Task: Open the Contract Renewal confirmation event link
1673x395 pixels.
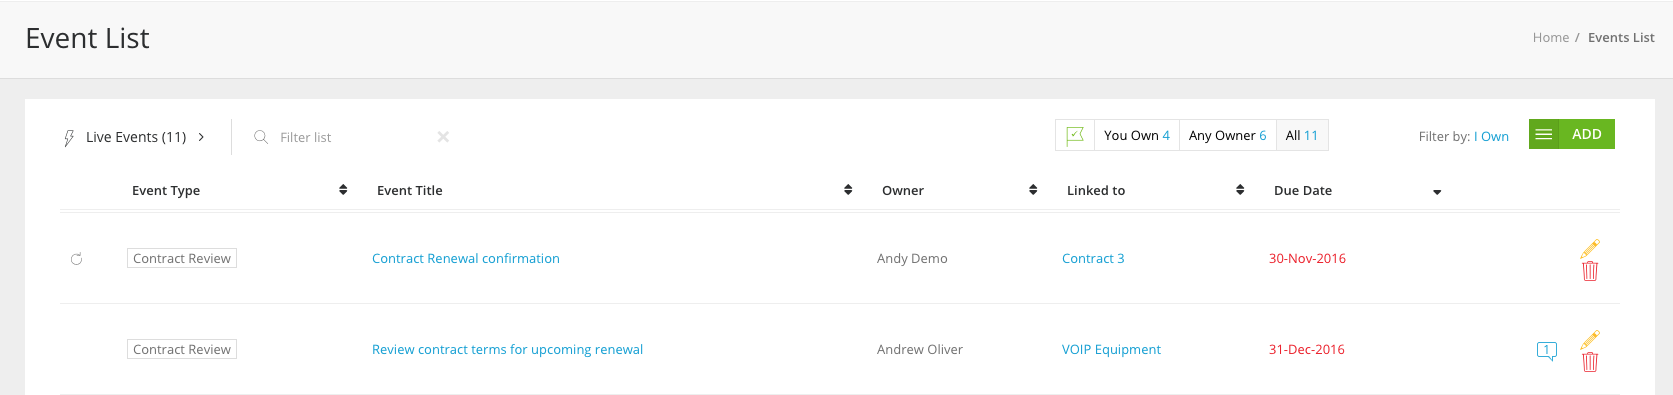Action: [466, 258]
